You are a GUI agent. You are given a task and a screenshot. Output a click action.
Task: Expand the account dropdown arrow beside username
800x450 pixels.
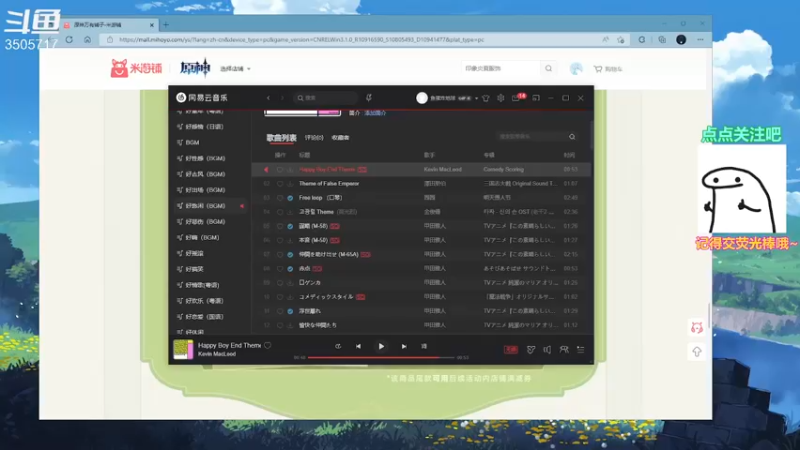point(476,98)
